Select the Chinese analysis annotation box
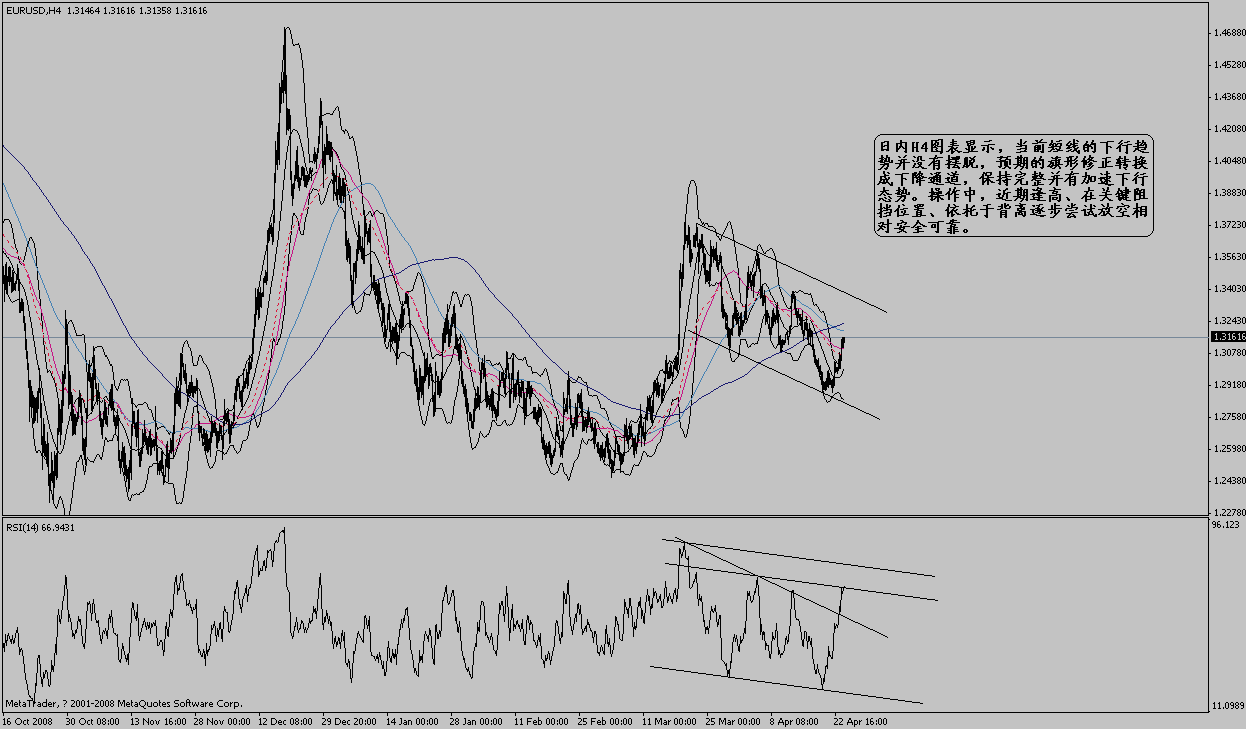 [1013, 186]
